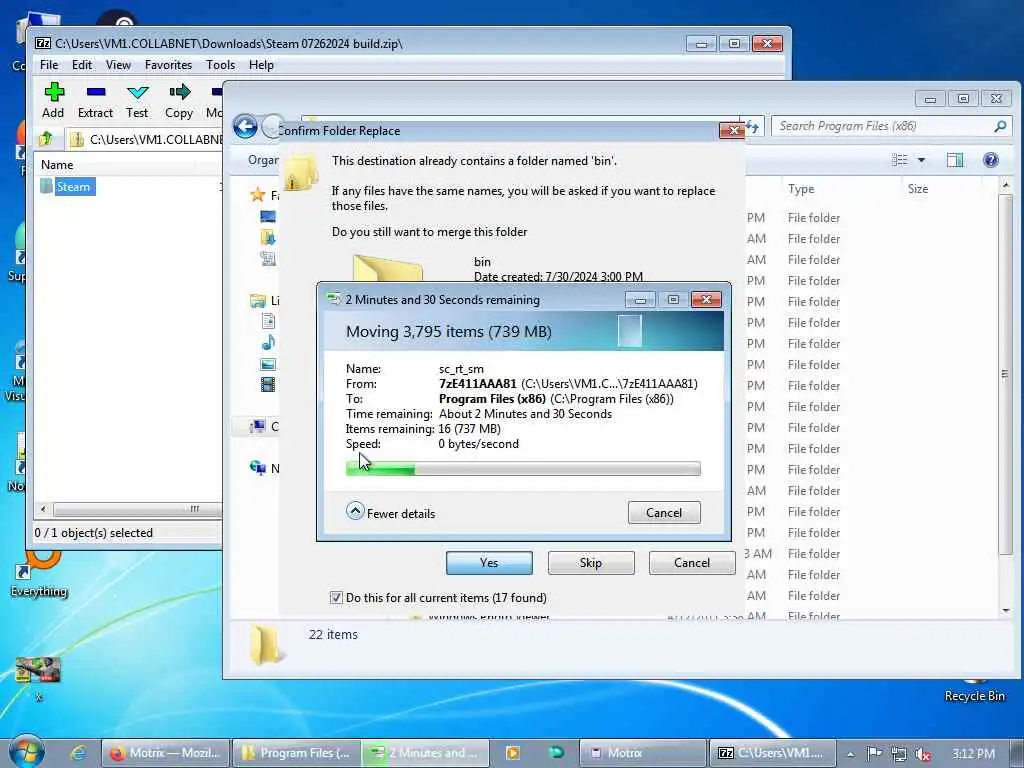This screenshot has height=768, width=1024.
Task: Show hidden tray icons arrow
Action: [x=850, y=754]
